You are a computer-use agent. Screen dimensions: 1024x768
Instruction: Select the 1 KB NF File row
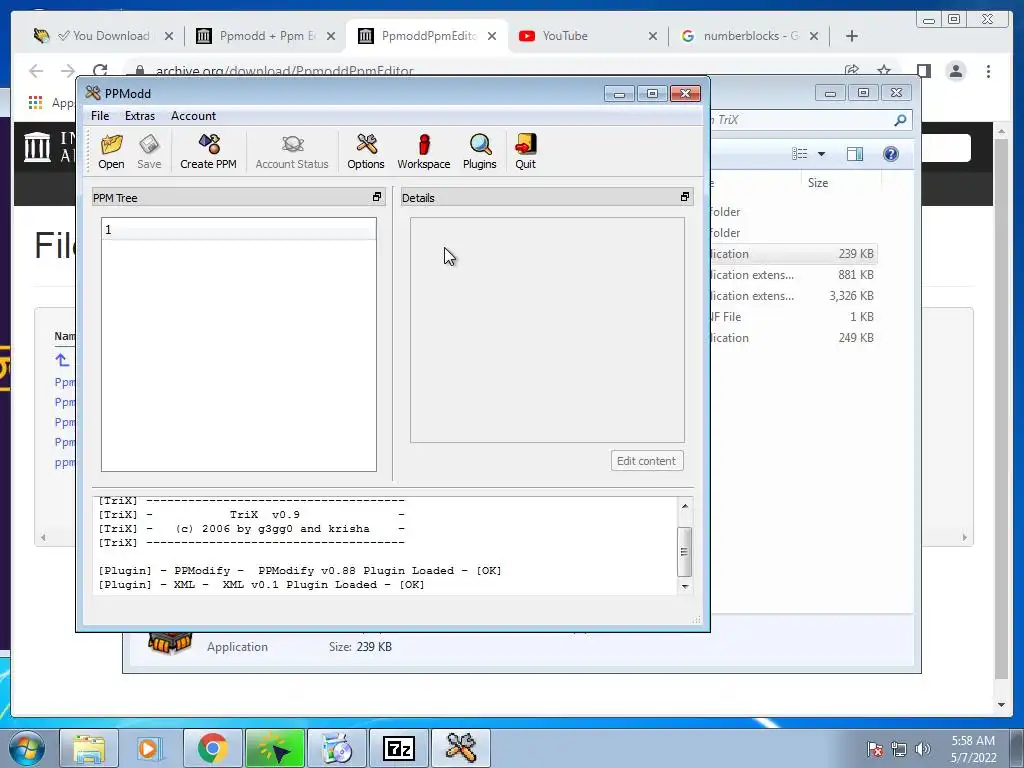(793, 317)
